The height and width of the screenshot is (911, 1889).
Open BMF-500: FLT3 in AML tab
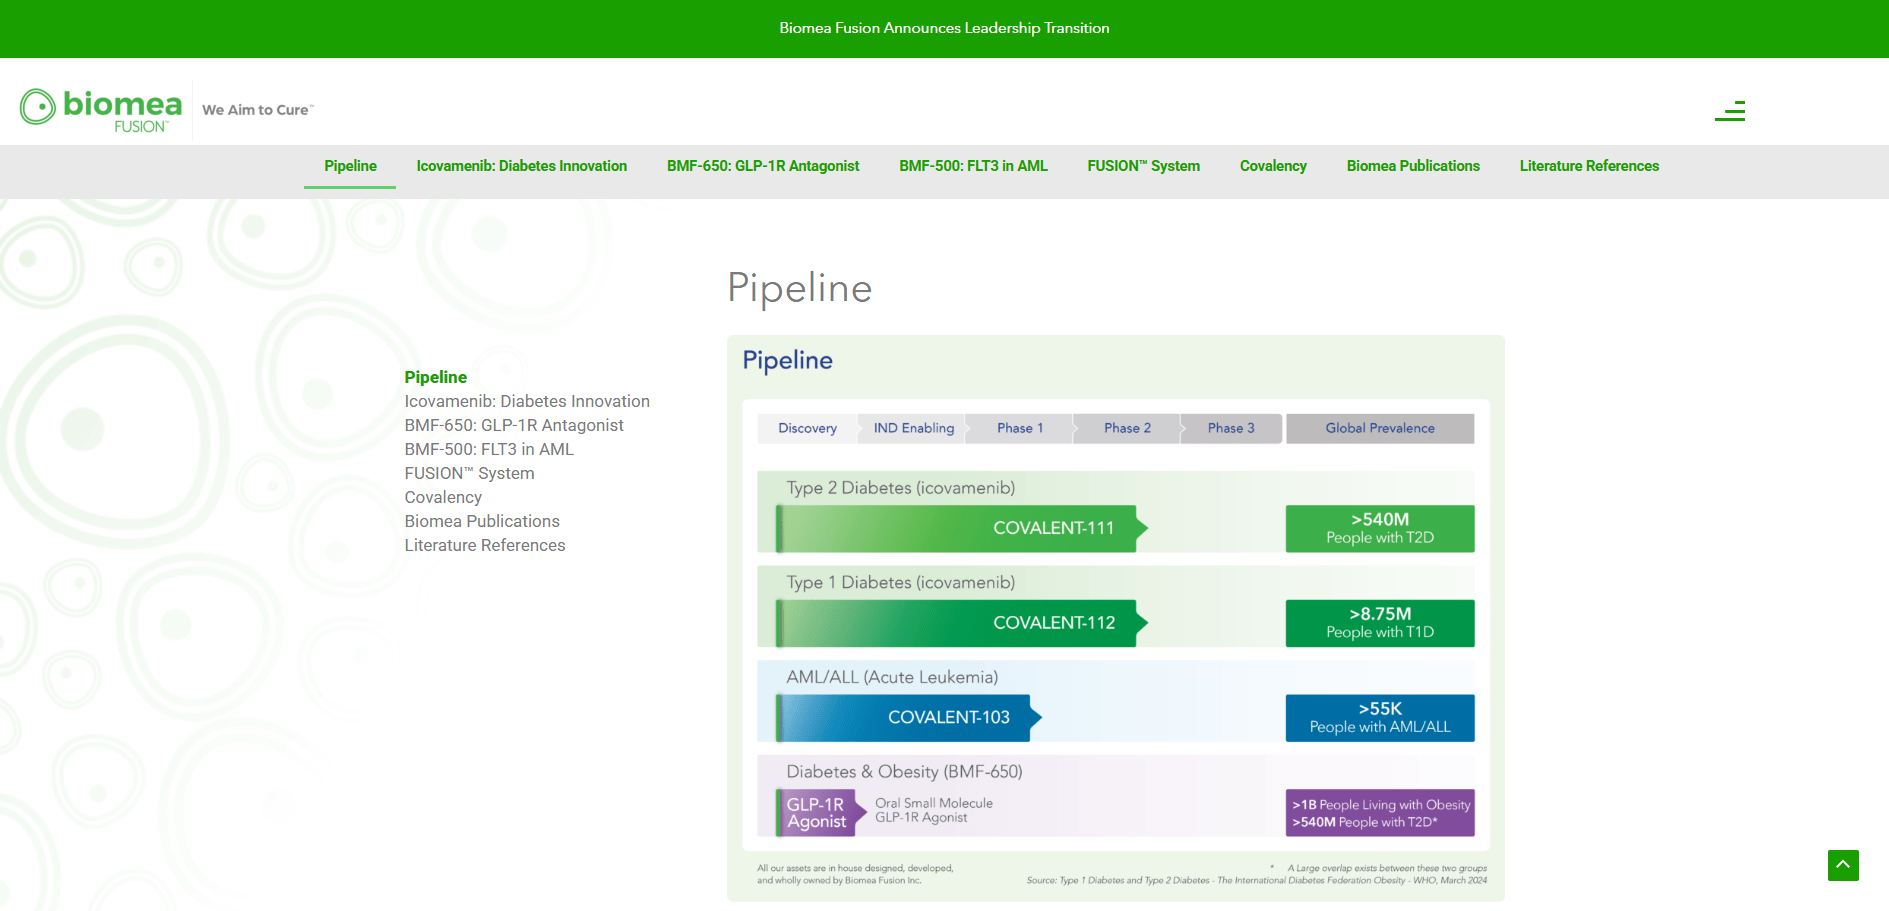[973, 166]
